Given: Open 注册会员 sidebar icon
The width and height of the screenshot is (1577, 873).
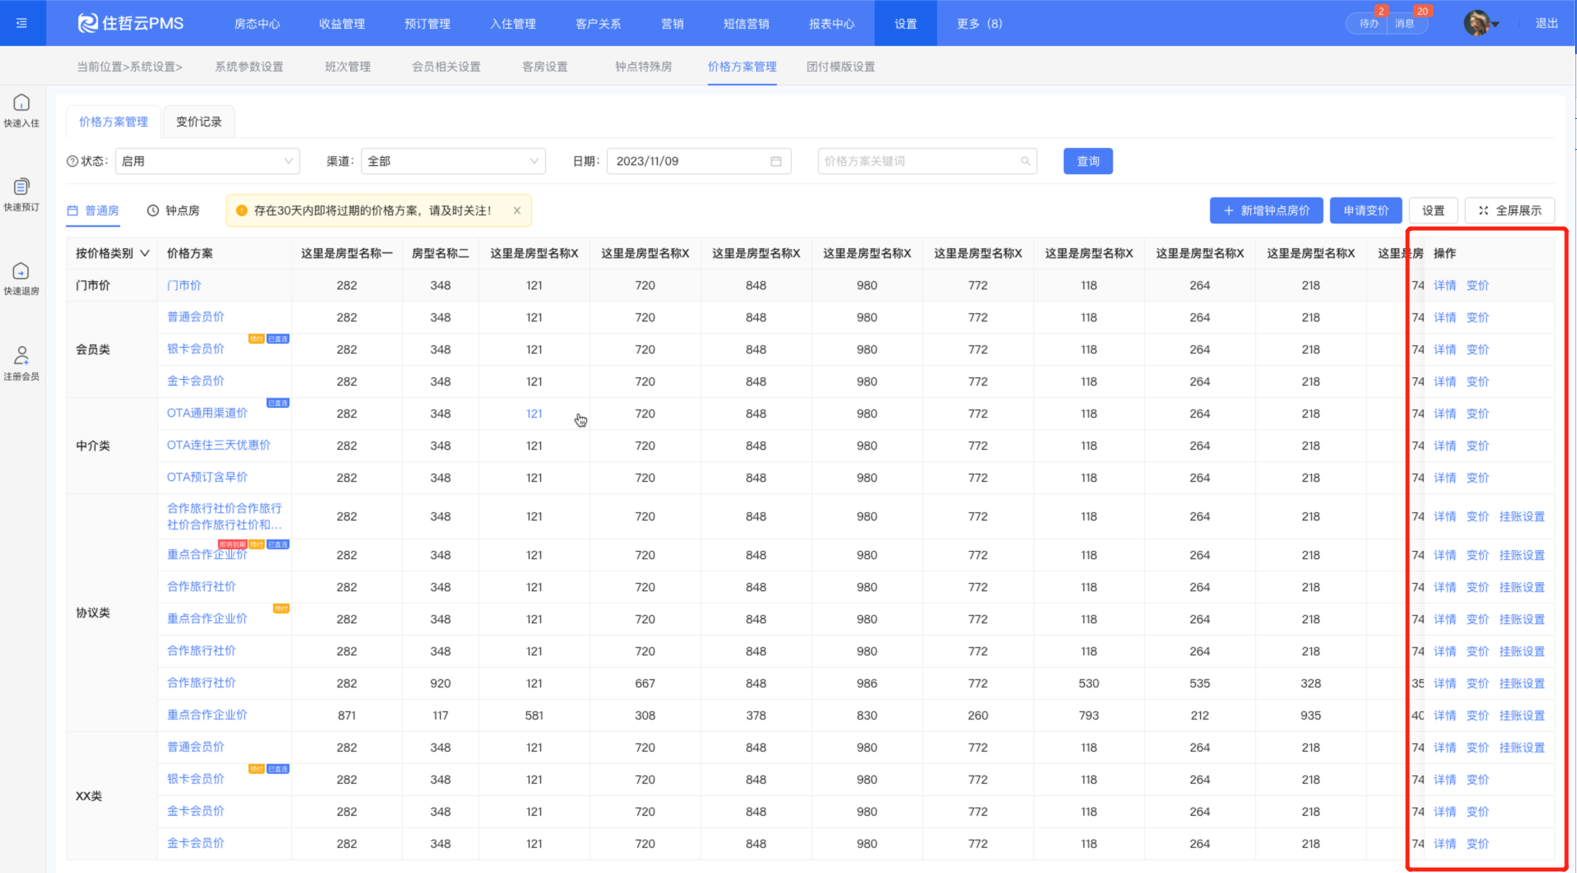Looking at the screenshot, I should pos(21,363).
